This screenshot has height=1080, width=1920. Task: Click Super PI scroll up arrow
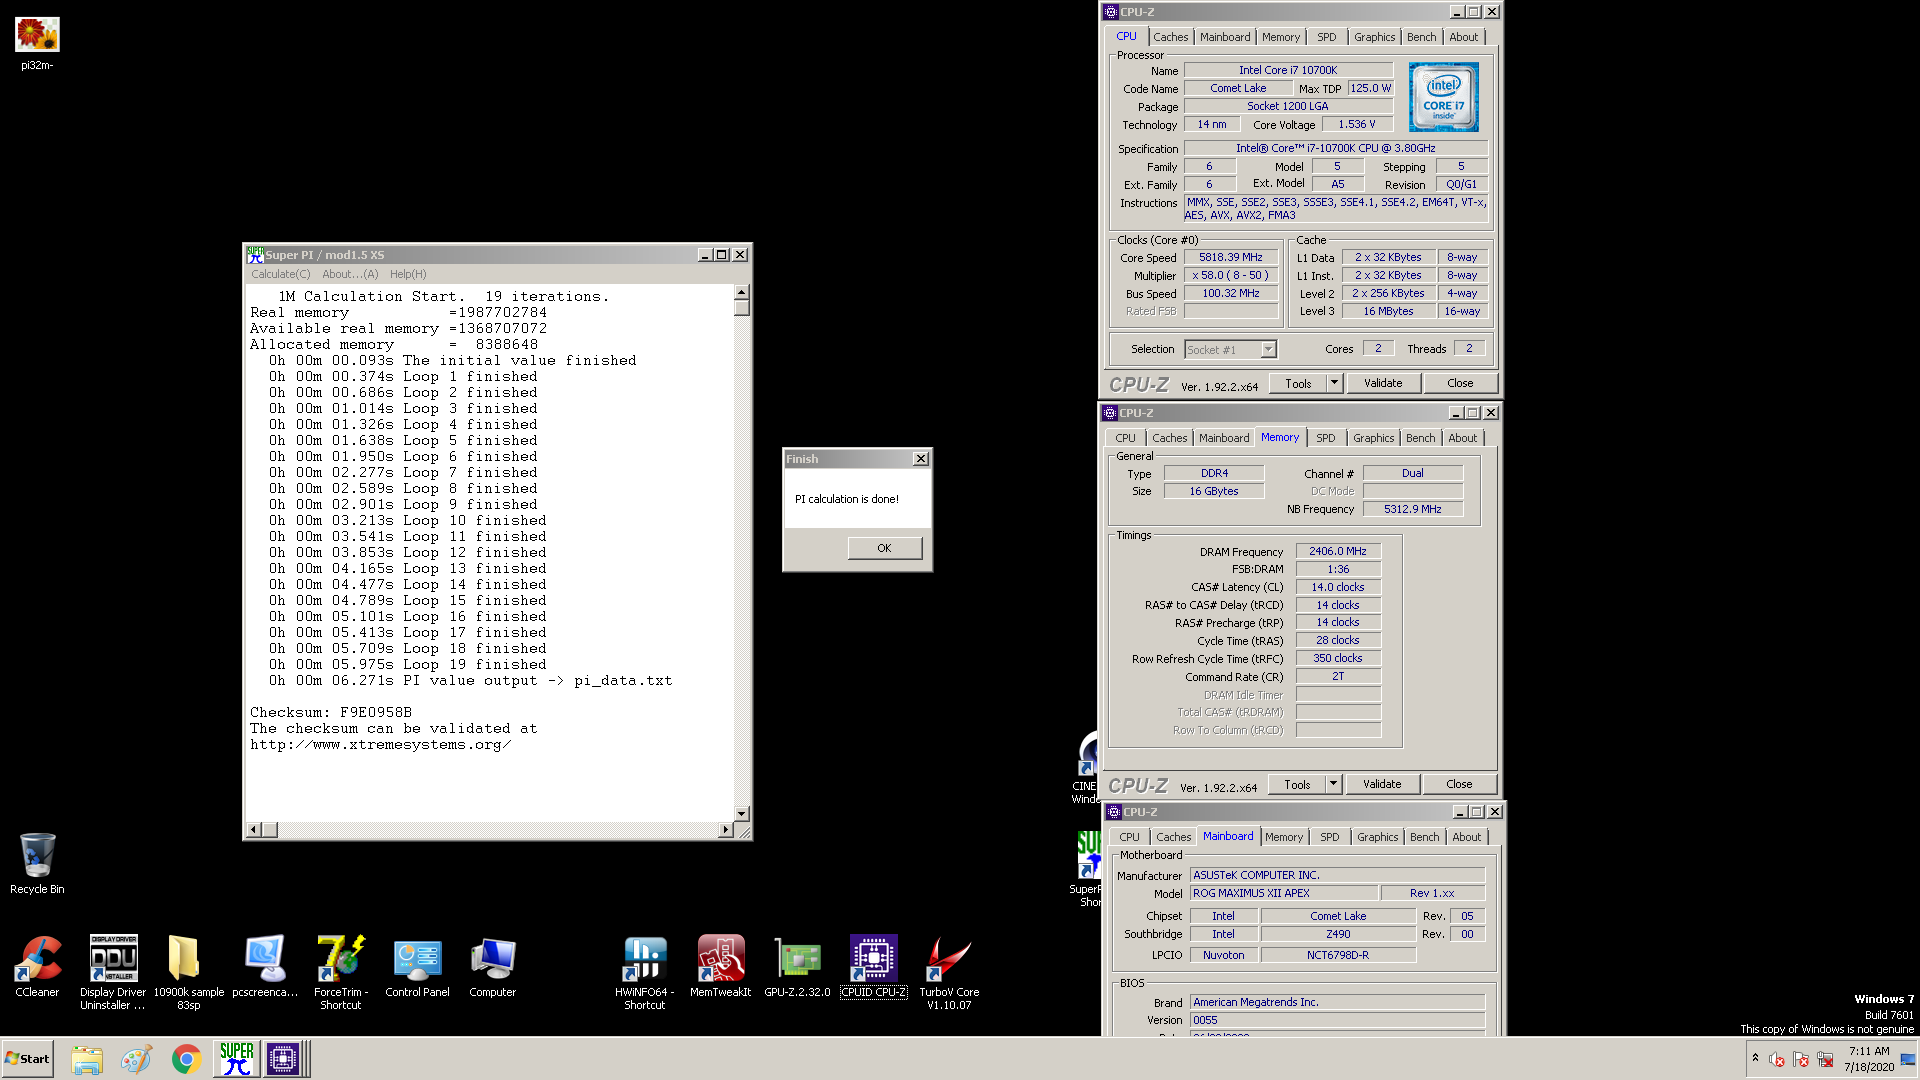coord(741,293)
